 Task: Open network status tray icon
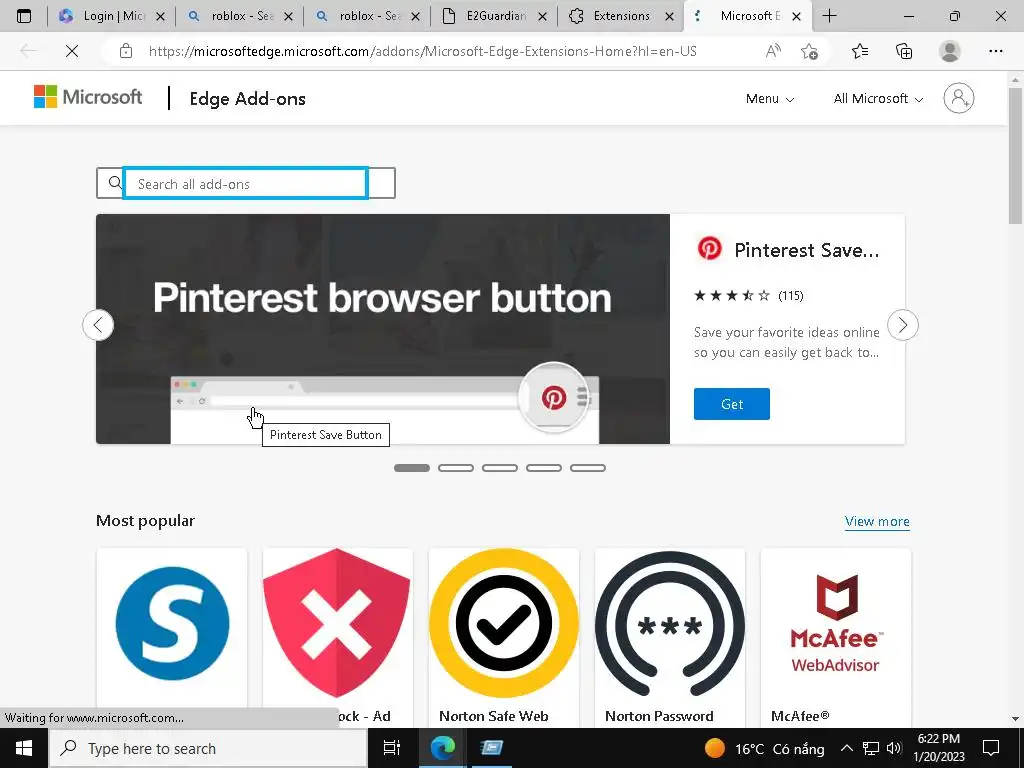tap(871, 748)
